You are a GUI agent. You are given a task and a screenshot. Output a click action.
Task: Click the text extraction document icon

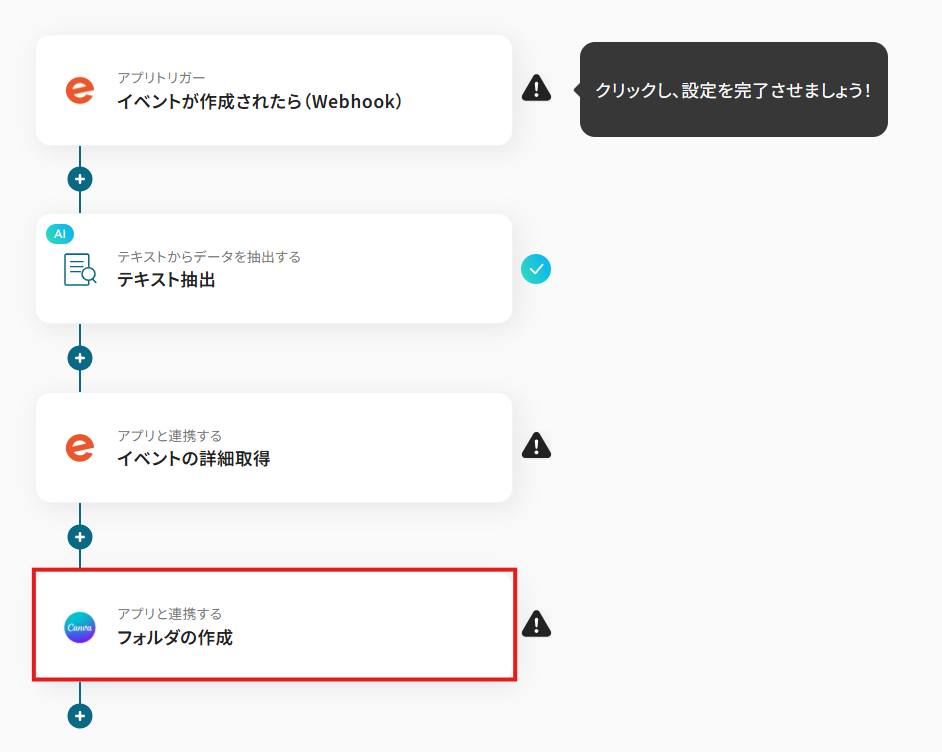[x=80, y=269]
